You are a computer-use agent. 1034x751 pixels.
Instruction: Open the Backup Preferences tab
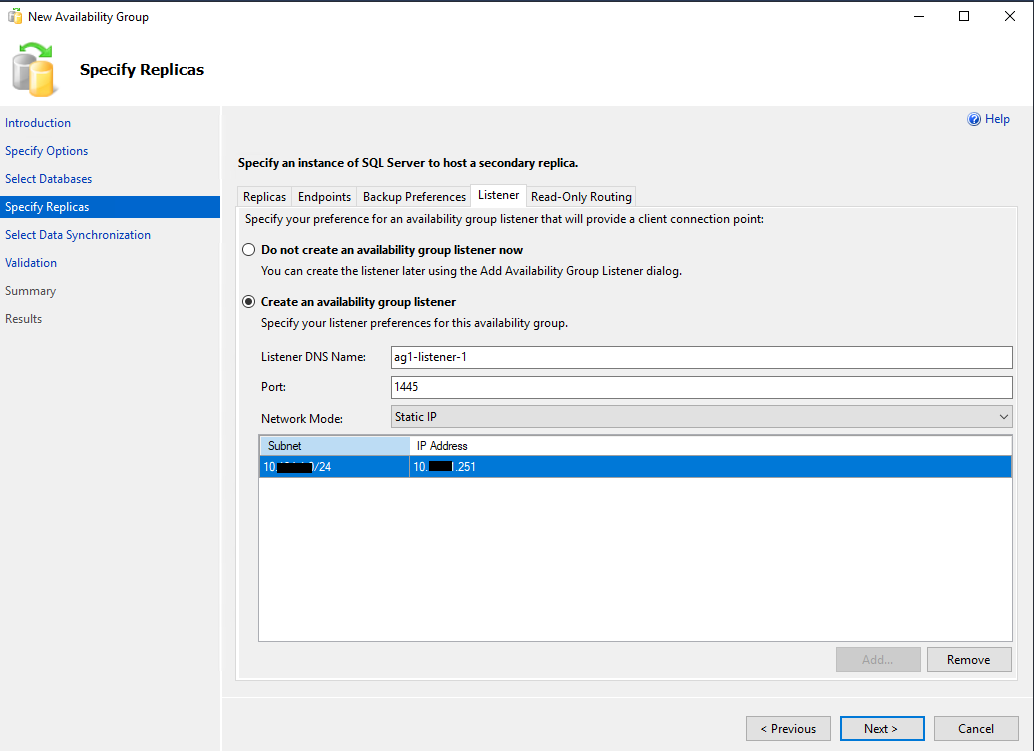414,196
